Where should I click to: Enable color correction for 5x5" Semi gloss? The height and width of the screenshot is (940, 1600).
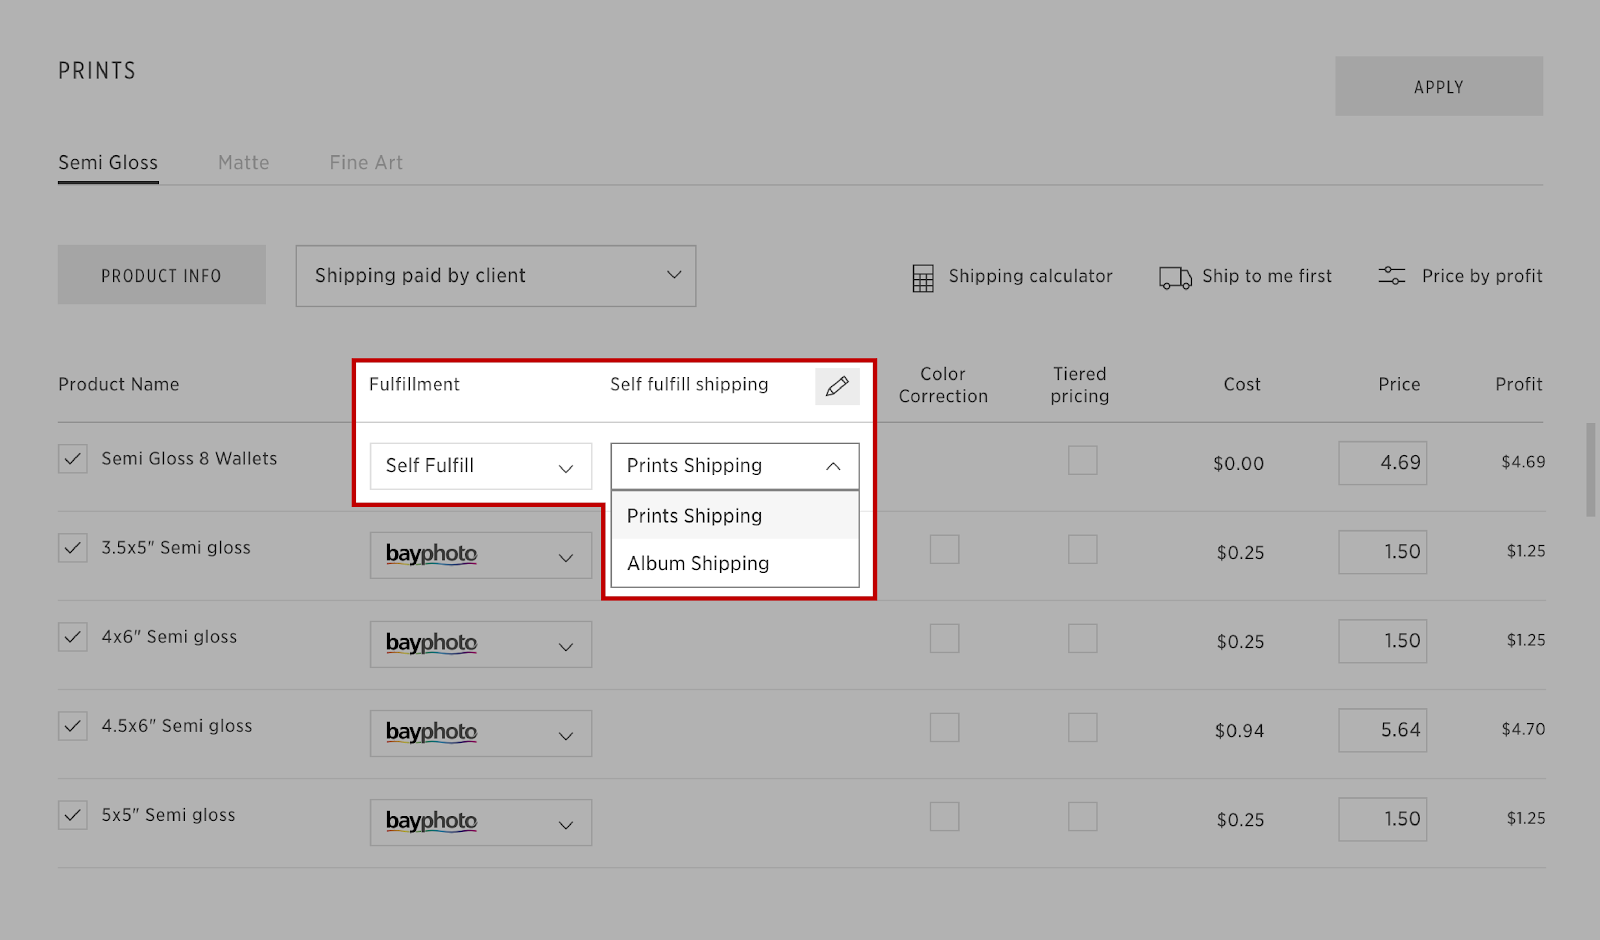point(945,816)
